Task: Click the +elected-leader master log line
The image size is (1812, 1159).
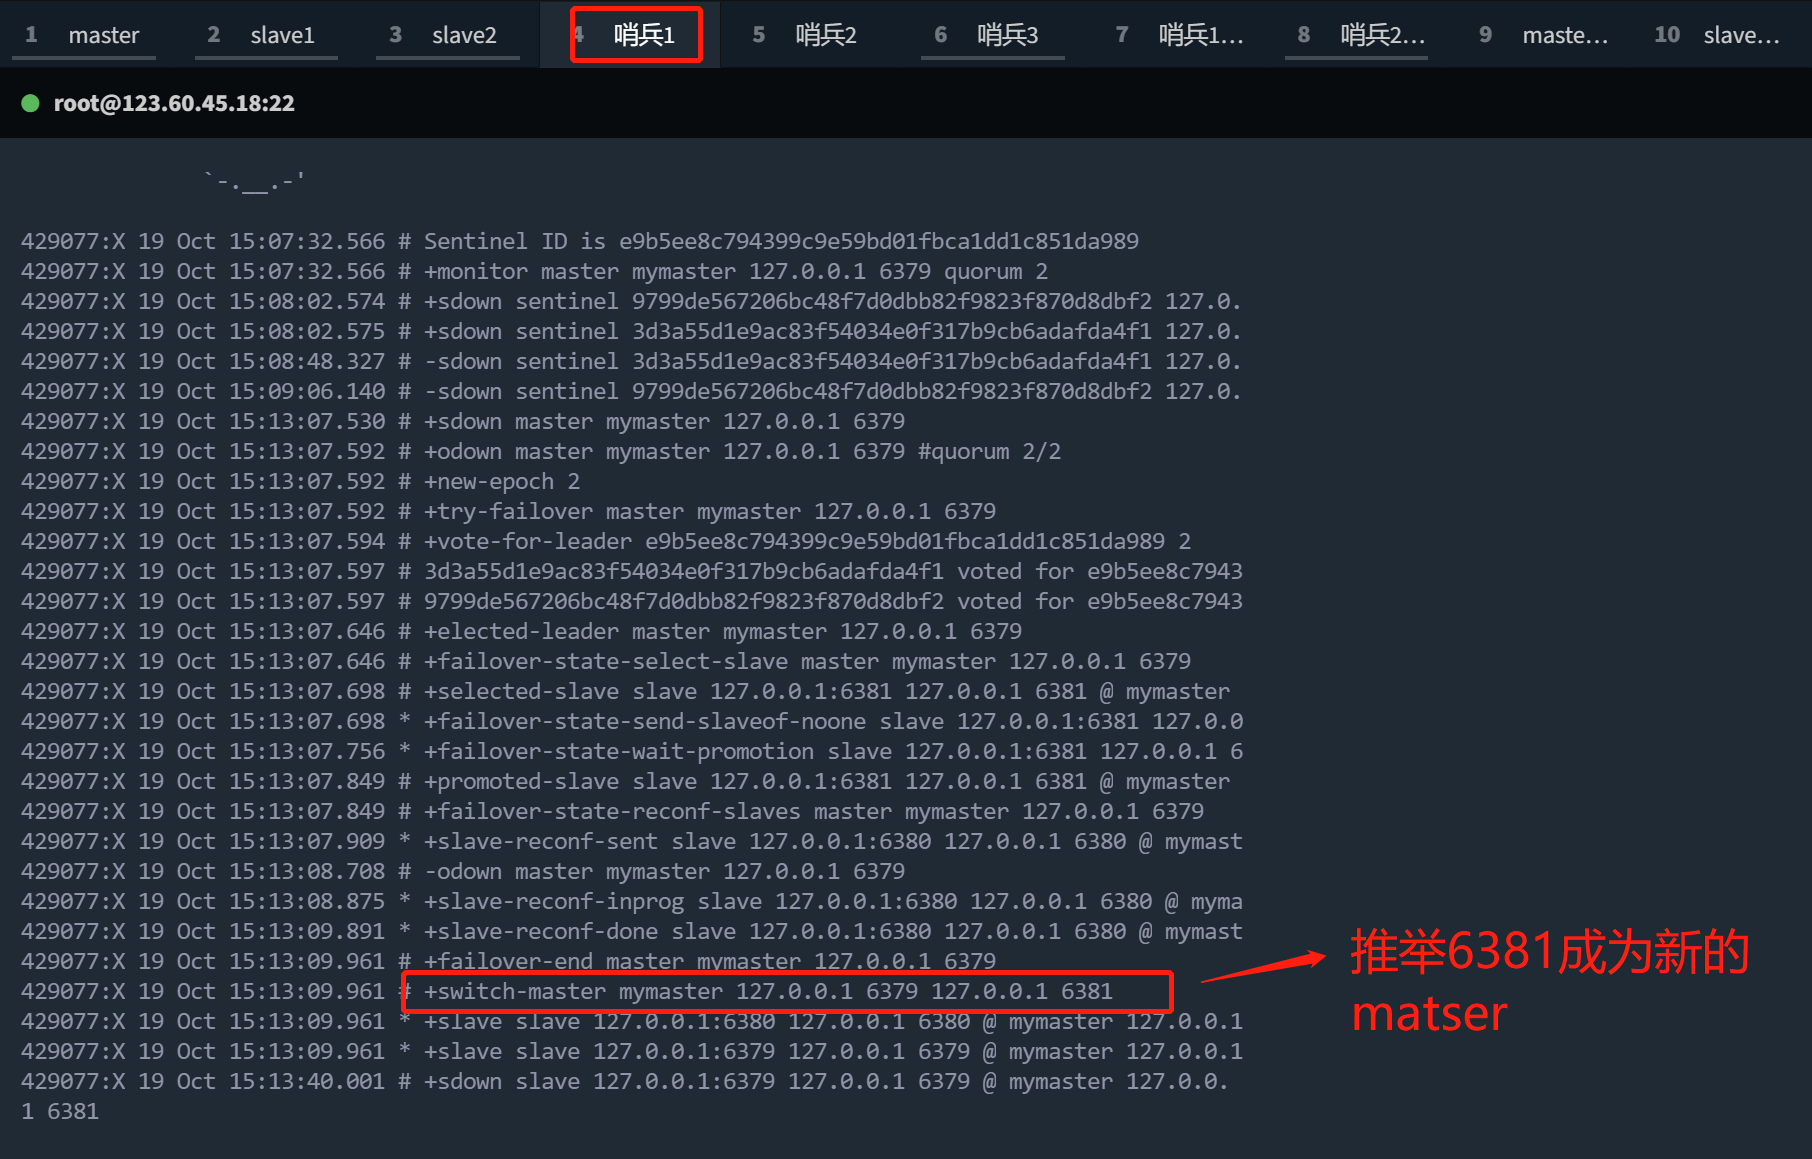Action: pyautogui.click(x=722, y=631)
